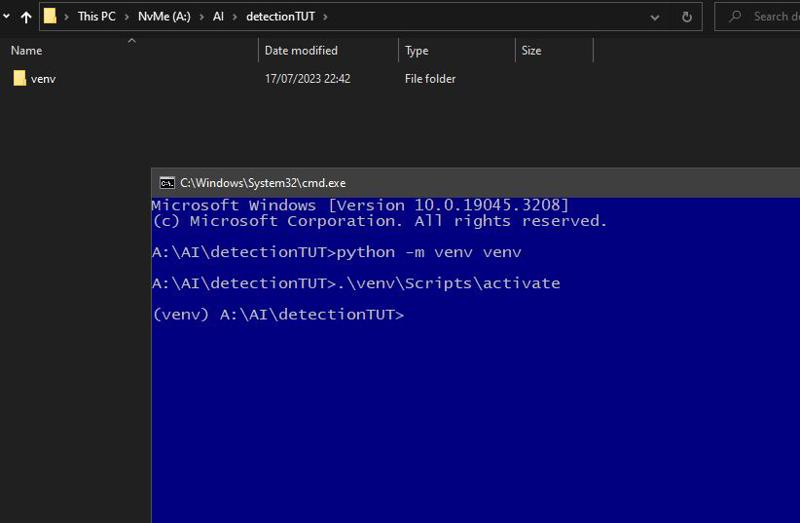Focus the Search box in Explorer

[x=758, y=16]
